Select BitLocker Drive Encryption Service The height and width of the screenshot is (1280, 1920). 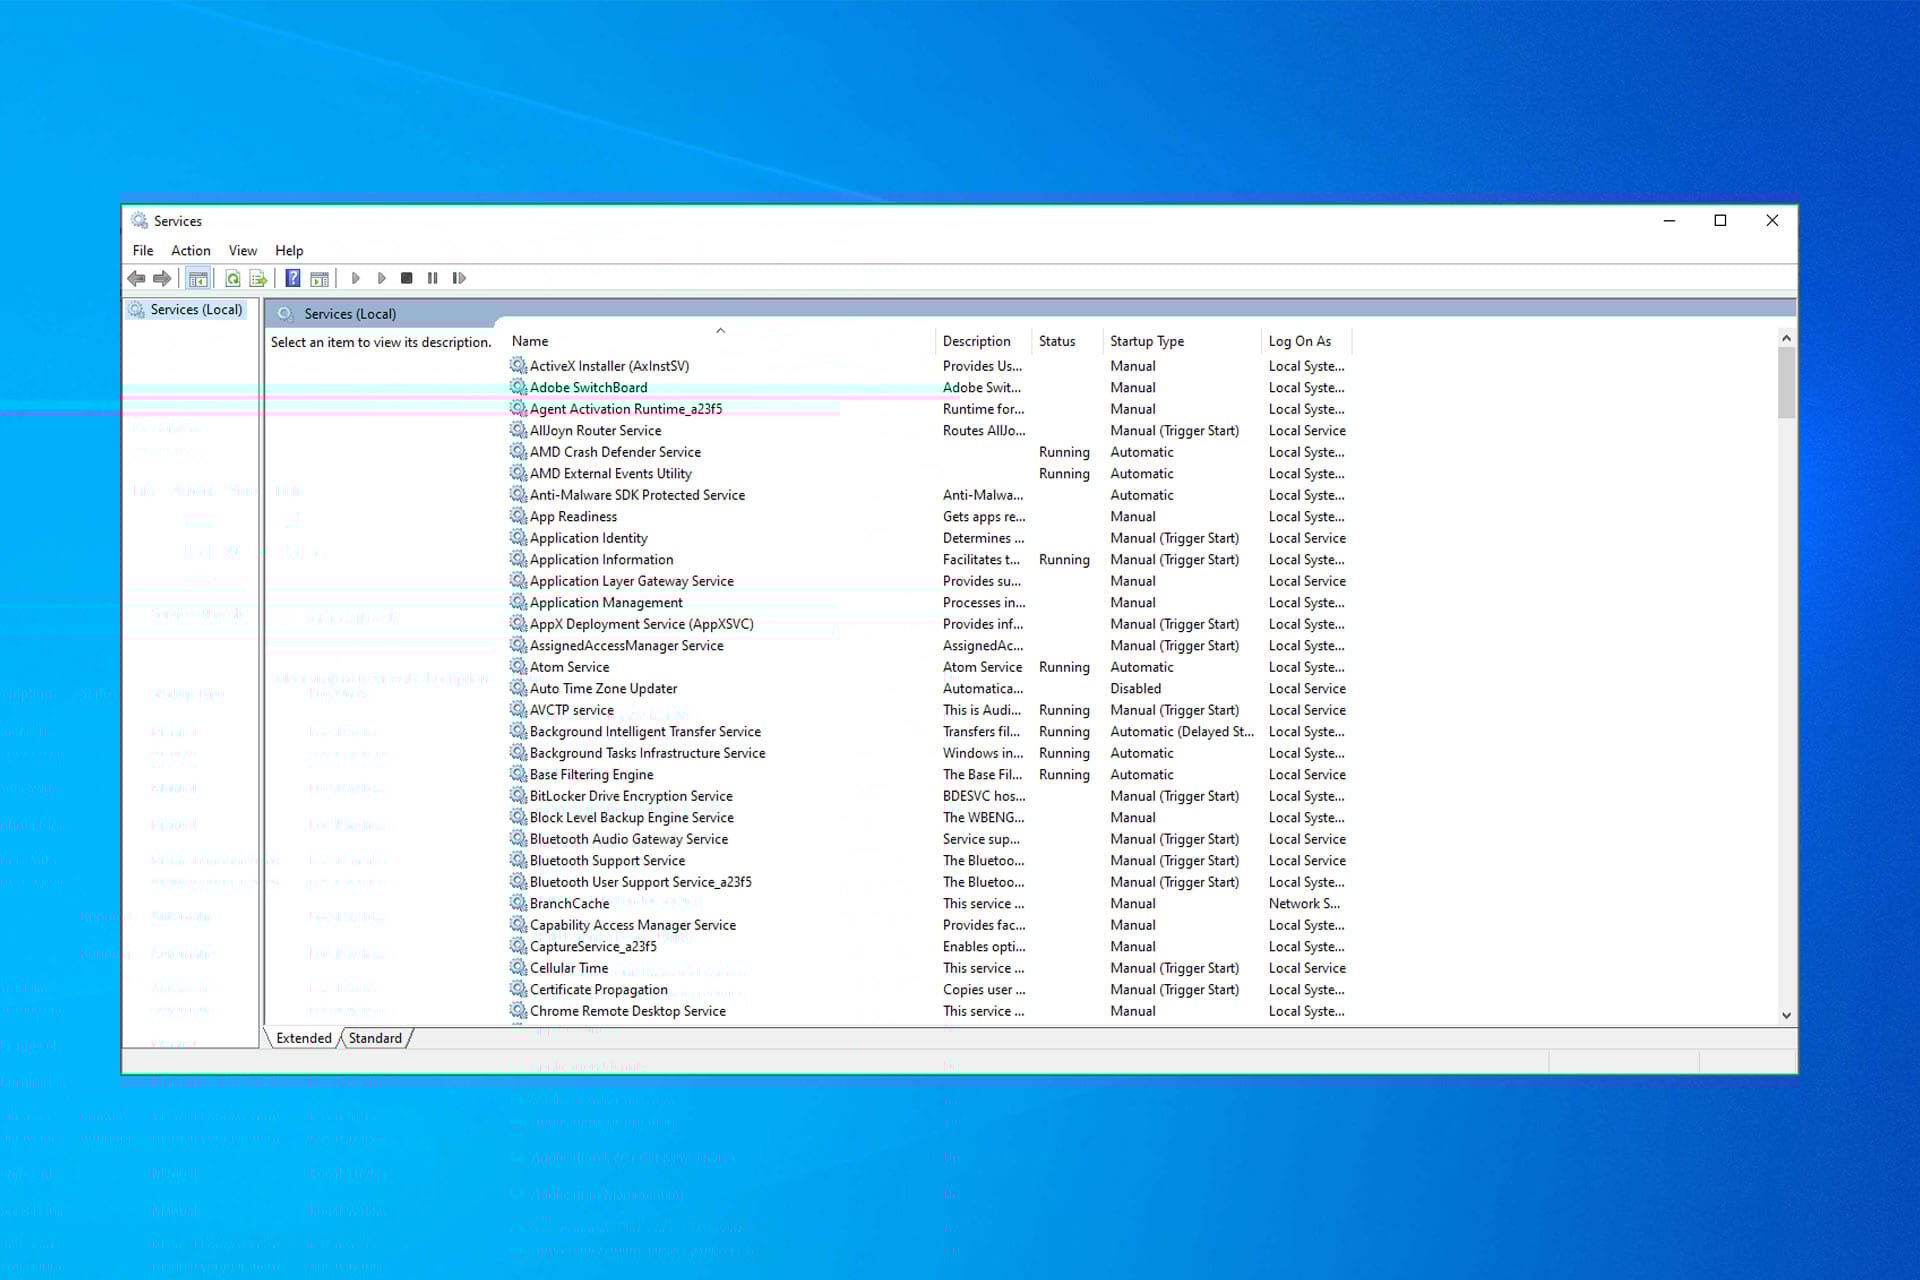click(631, 795)
